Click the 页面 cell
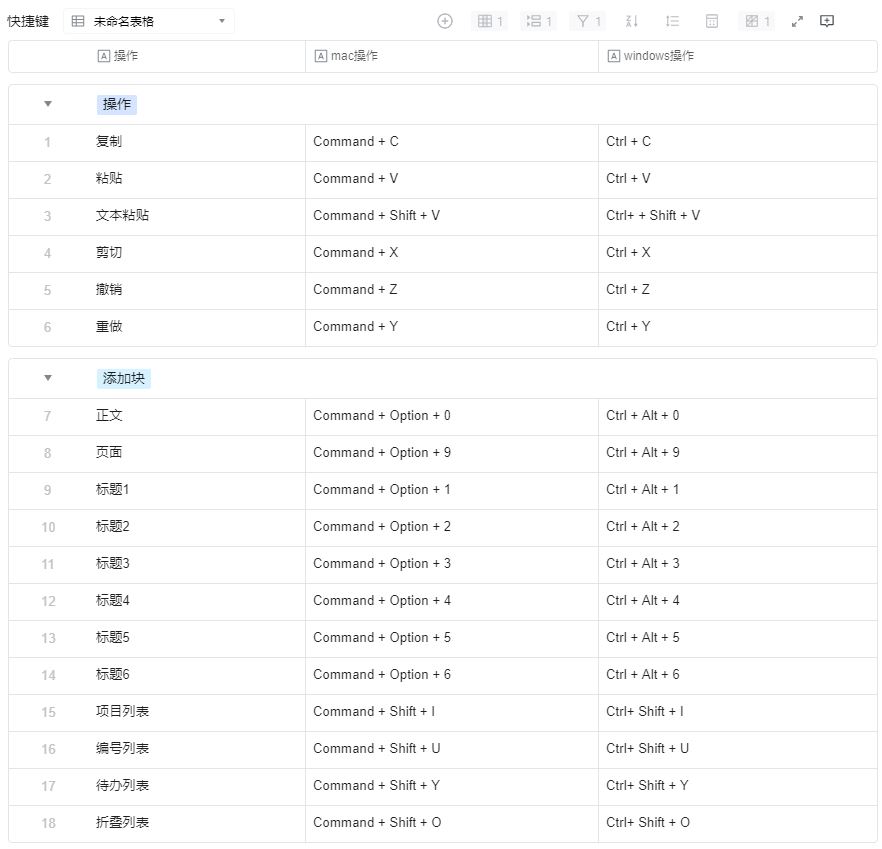 pos(196,453)
